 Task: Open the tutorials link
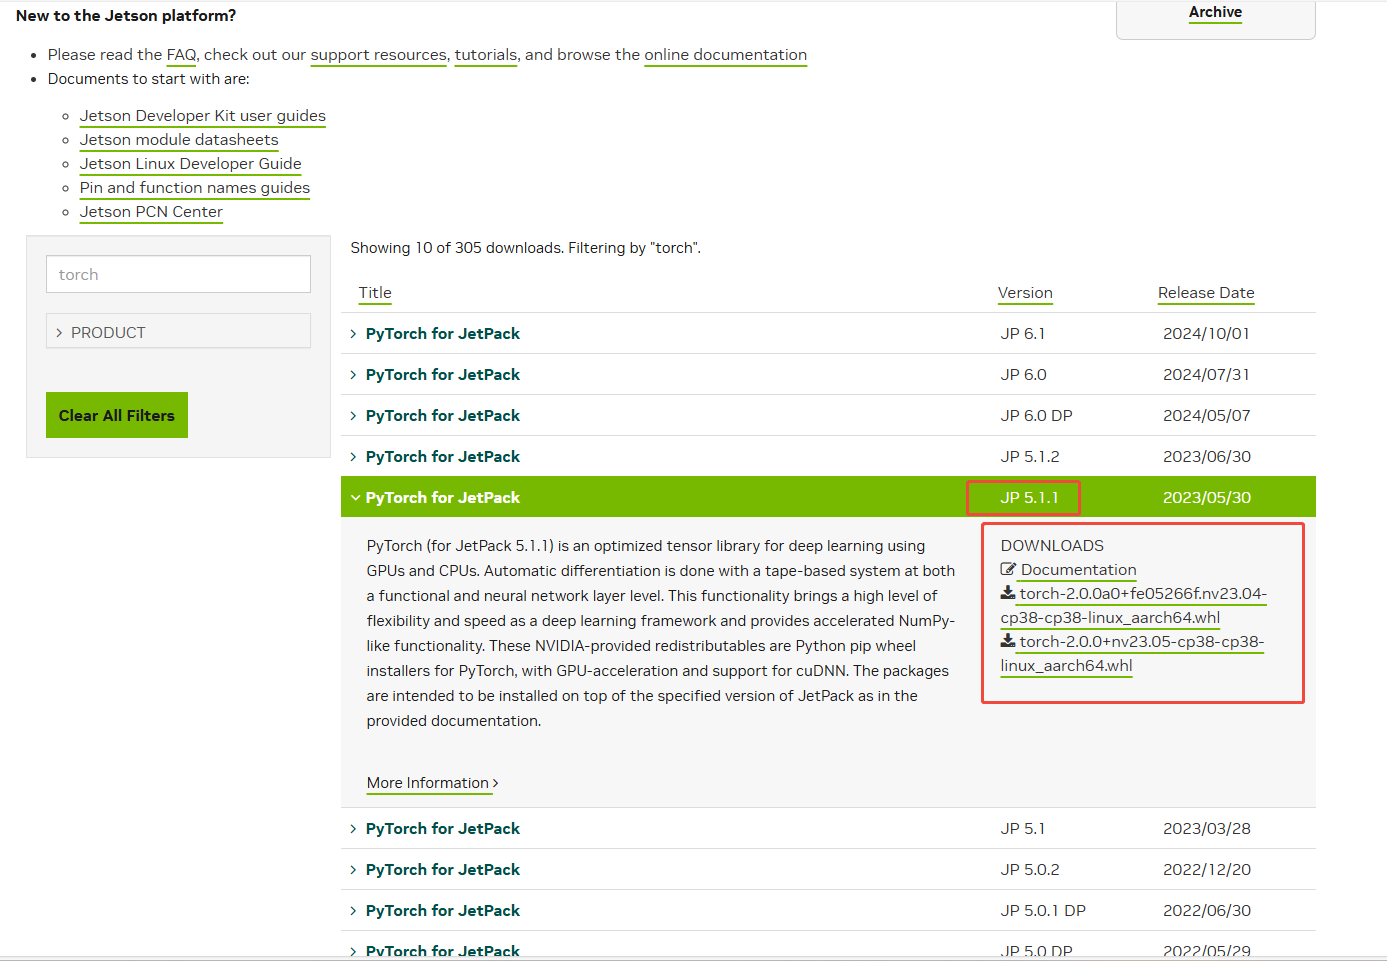pyautogui.click(x=486, y=55)
